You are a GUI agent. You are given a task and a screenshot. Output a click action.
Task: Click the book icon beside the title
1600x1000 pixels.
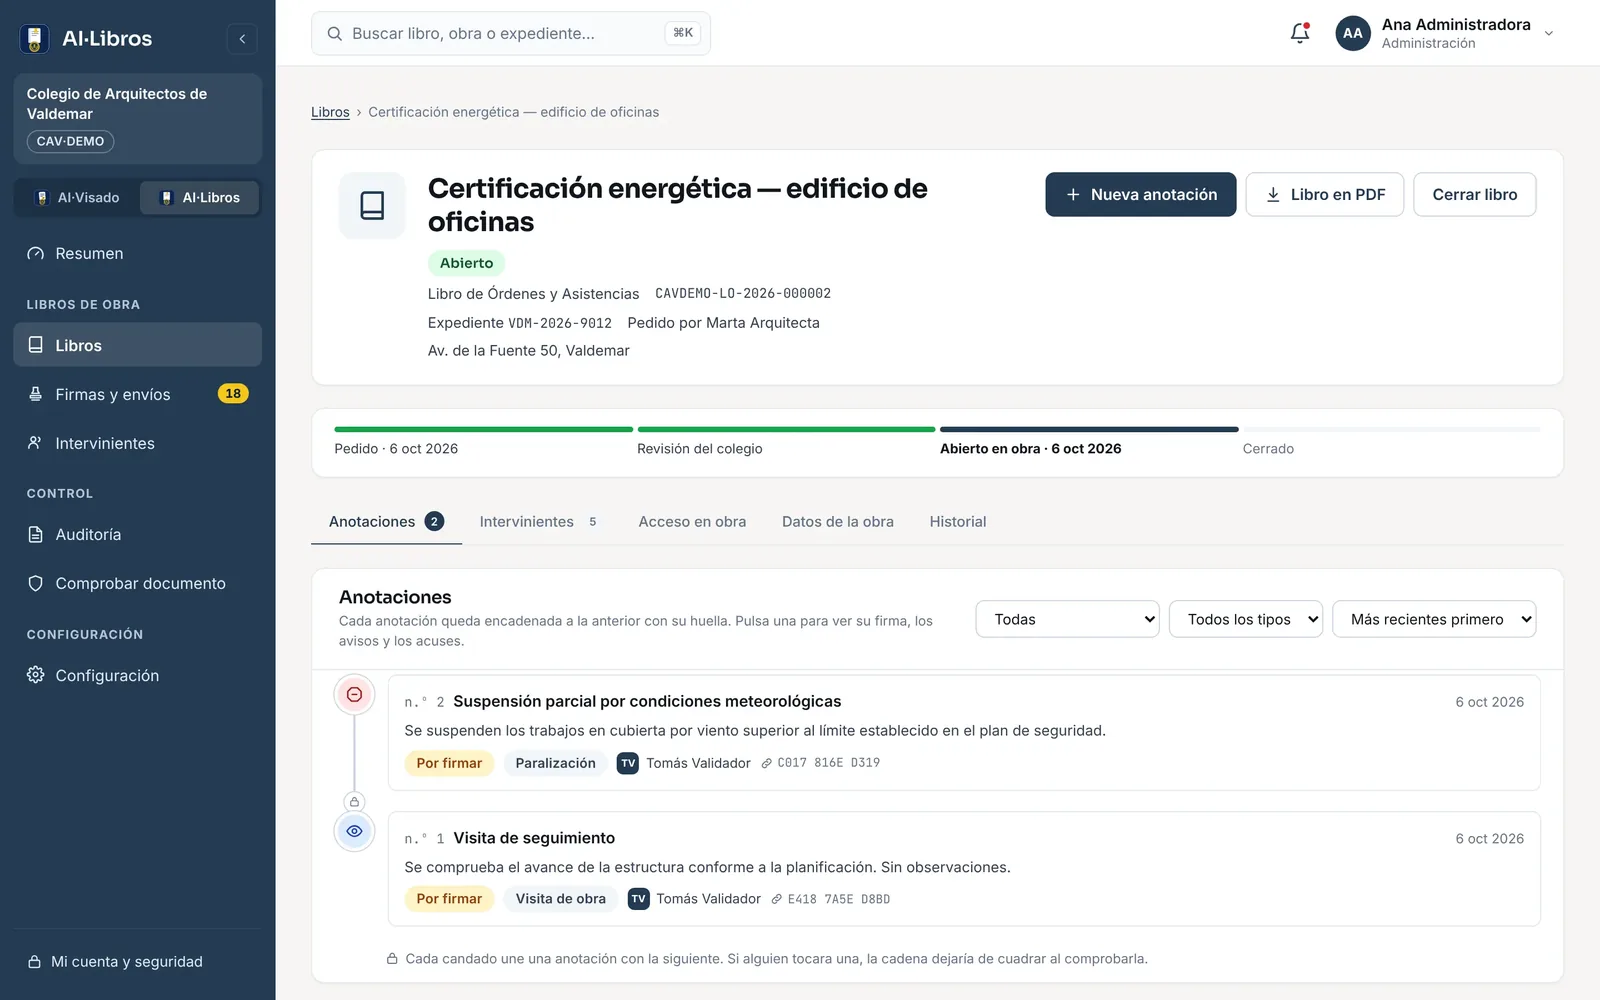372,206
